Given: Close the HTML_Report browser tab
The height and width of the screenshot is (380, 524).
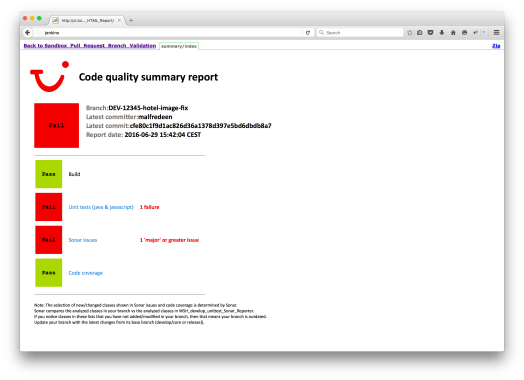Looking at the screenshot, I should pyautogui.click(x=119, y=20).
